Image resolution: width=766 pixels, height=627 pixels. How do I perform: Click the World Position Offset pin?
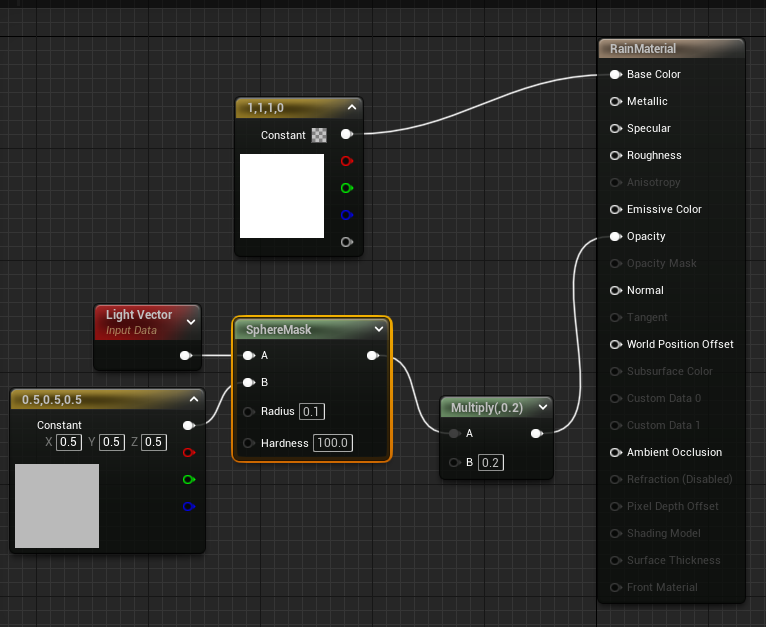pyautogui.click(x=616, y=345)
